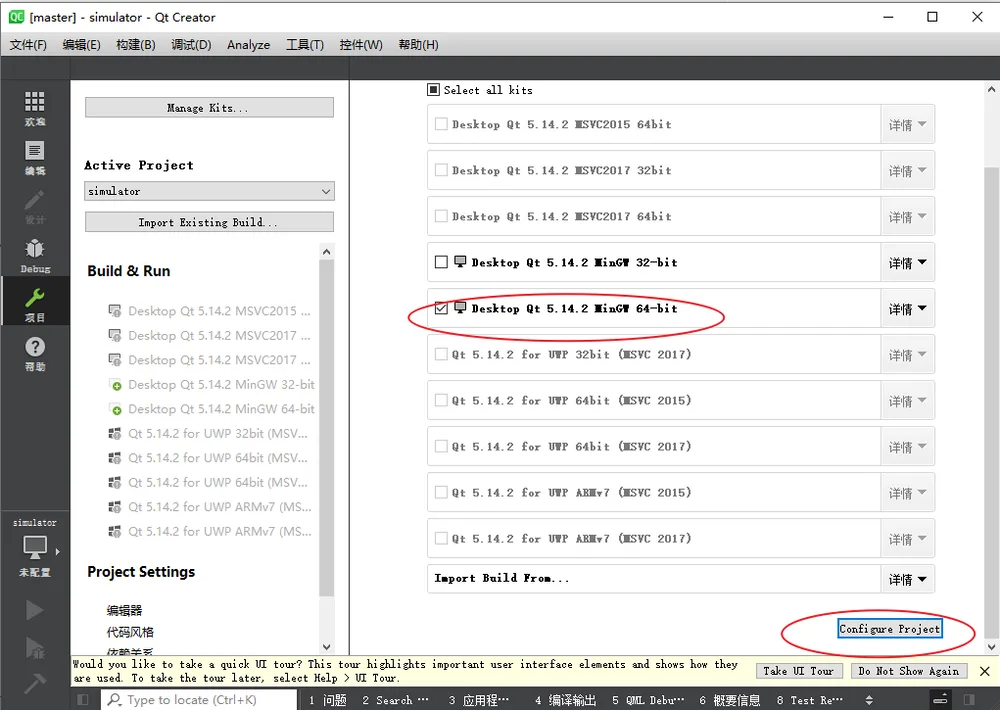The height and width of the screenshot is (710, 1000).
Task: Click the Configure Project button
Action: [x=890, y=629]
